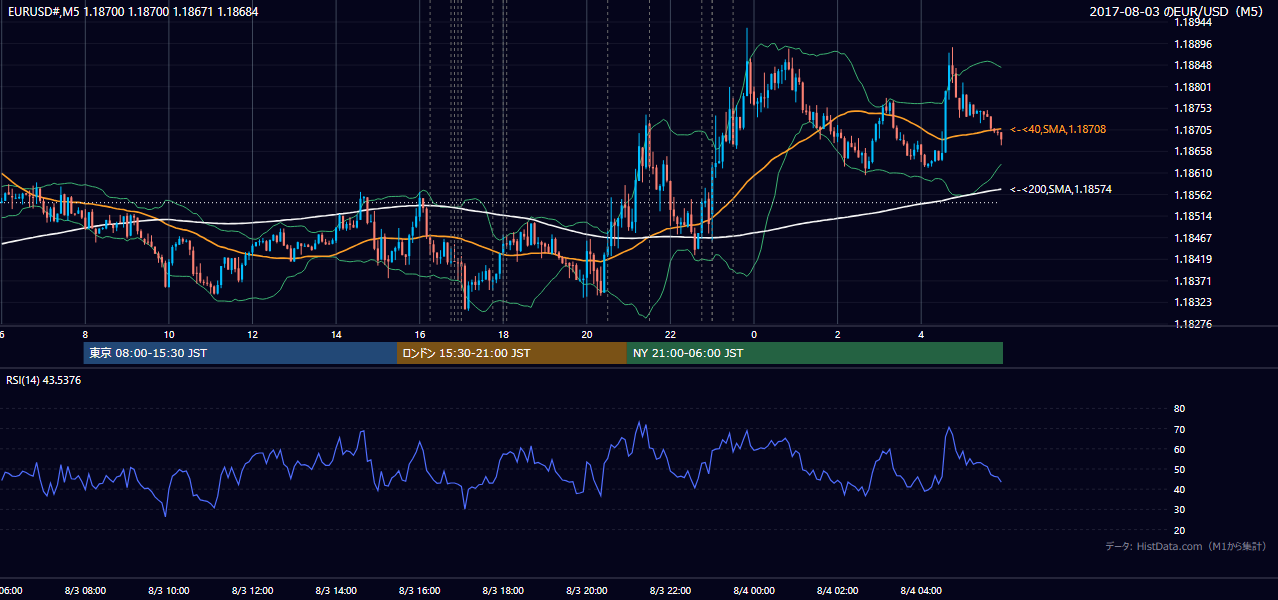
Task: Click price level 1.18467 on axis
Action: 1192,238
